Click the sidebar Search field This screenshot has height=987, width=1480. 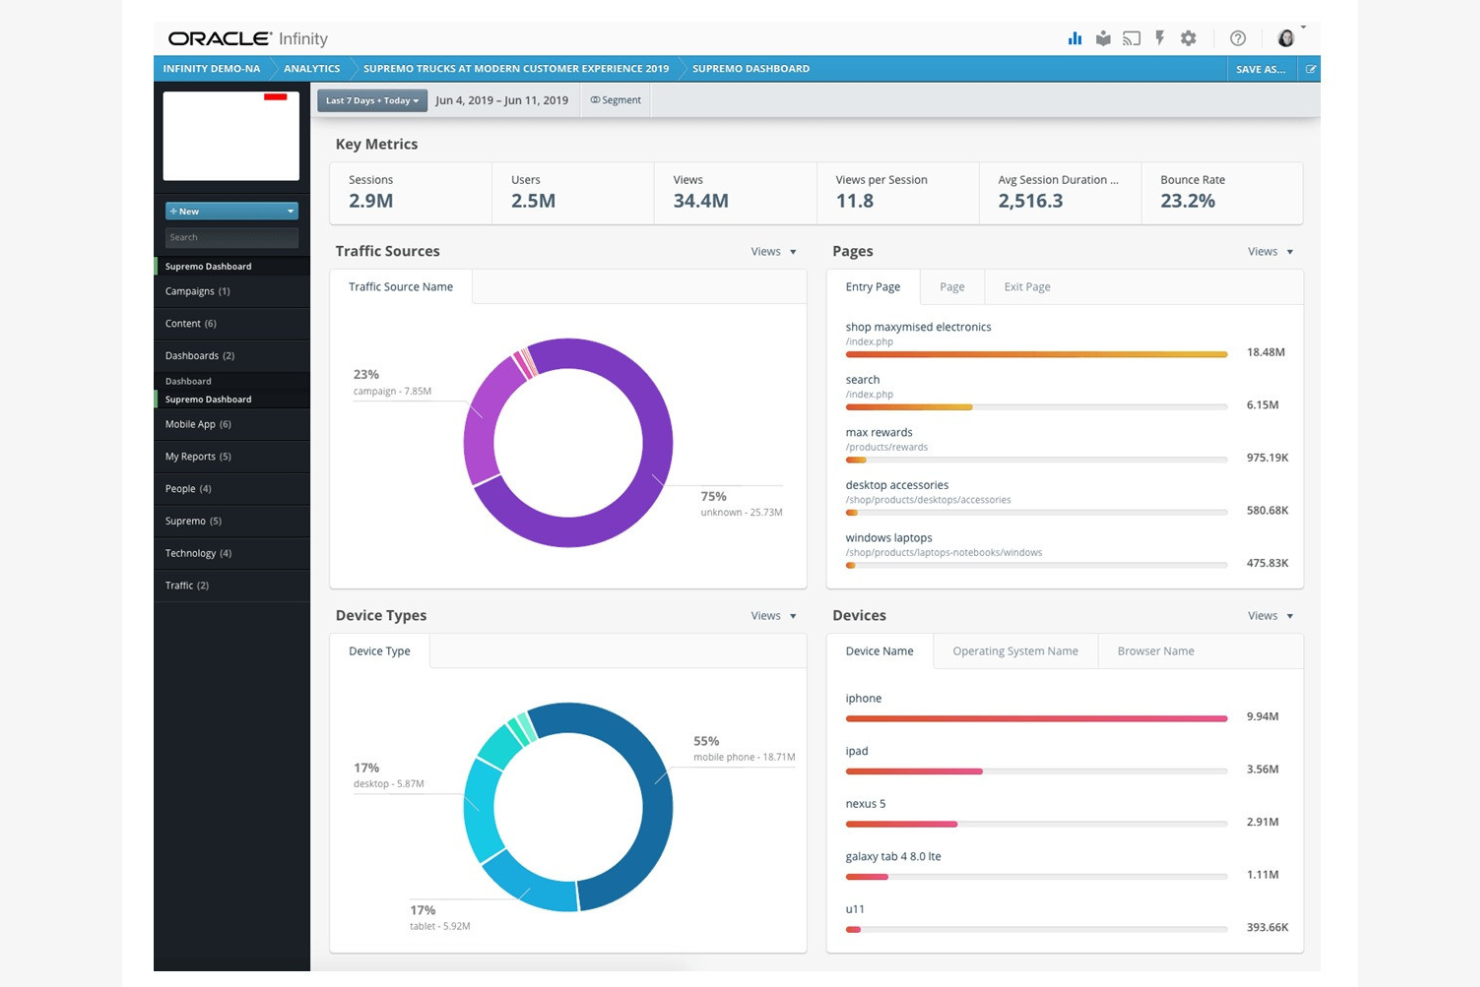coord(232,238)
